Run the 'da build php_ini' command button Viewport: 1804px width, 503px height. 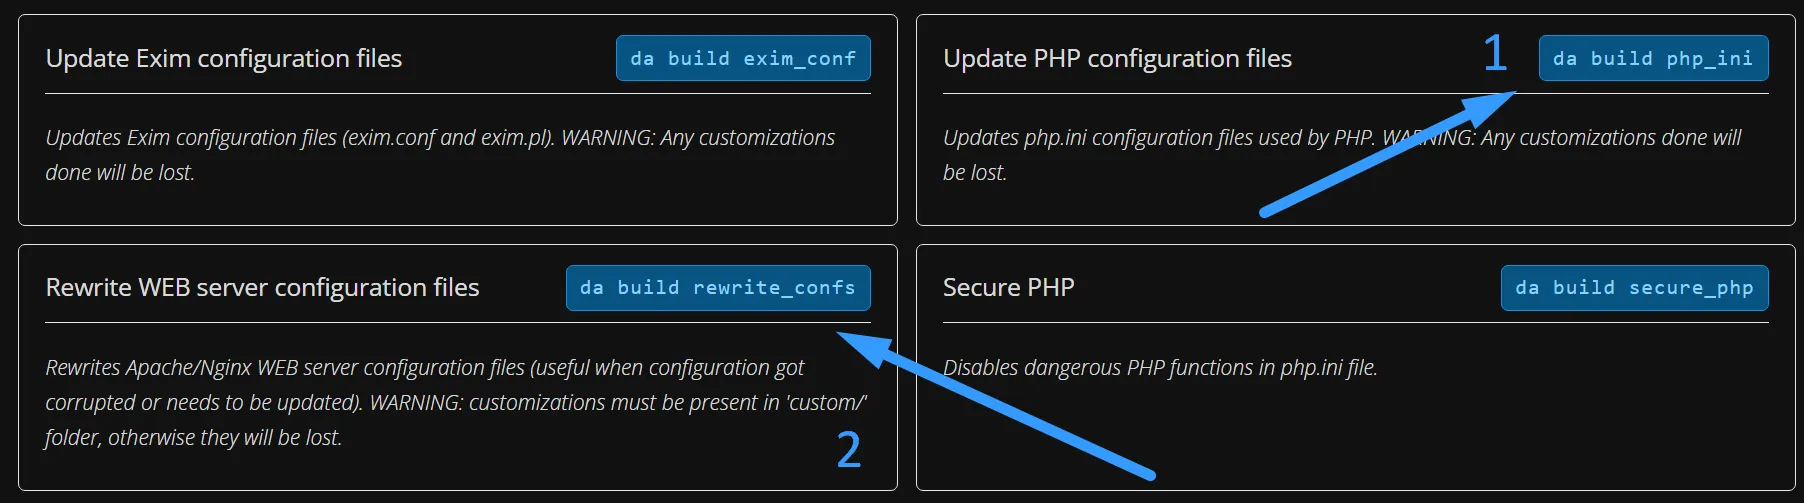pyautogui.click(x=1653, y=58)
